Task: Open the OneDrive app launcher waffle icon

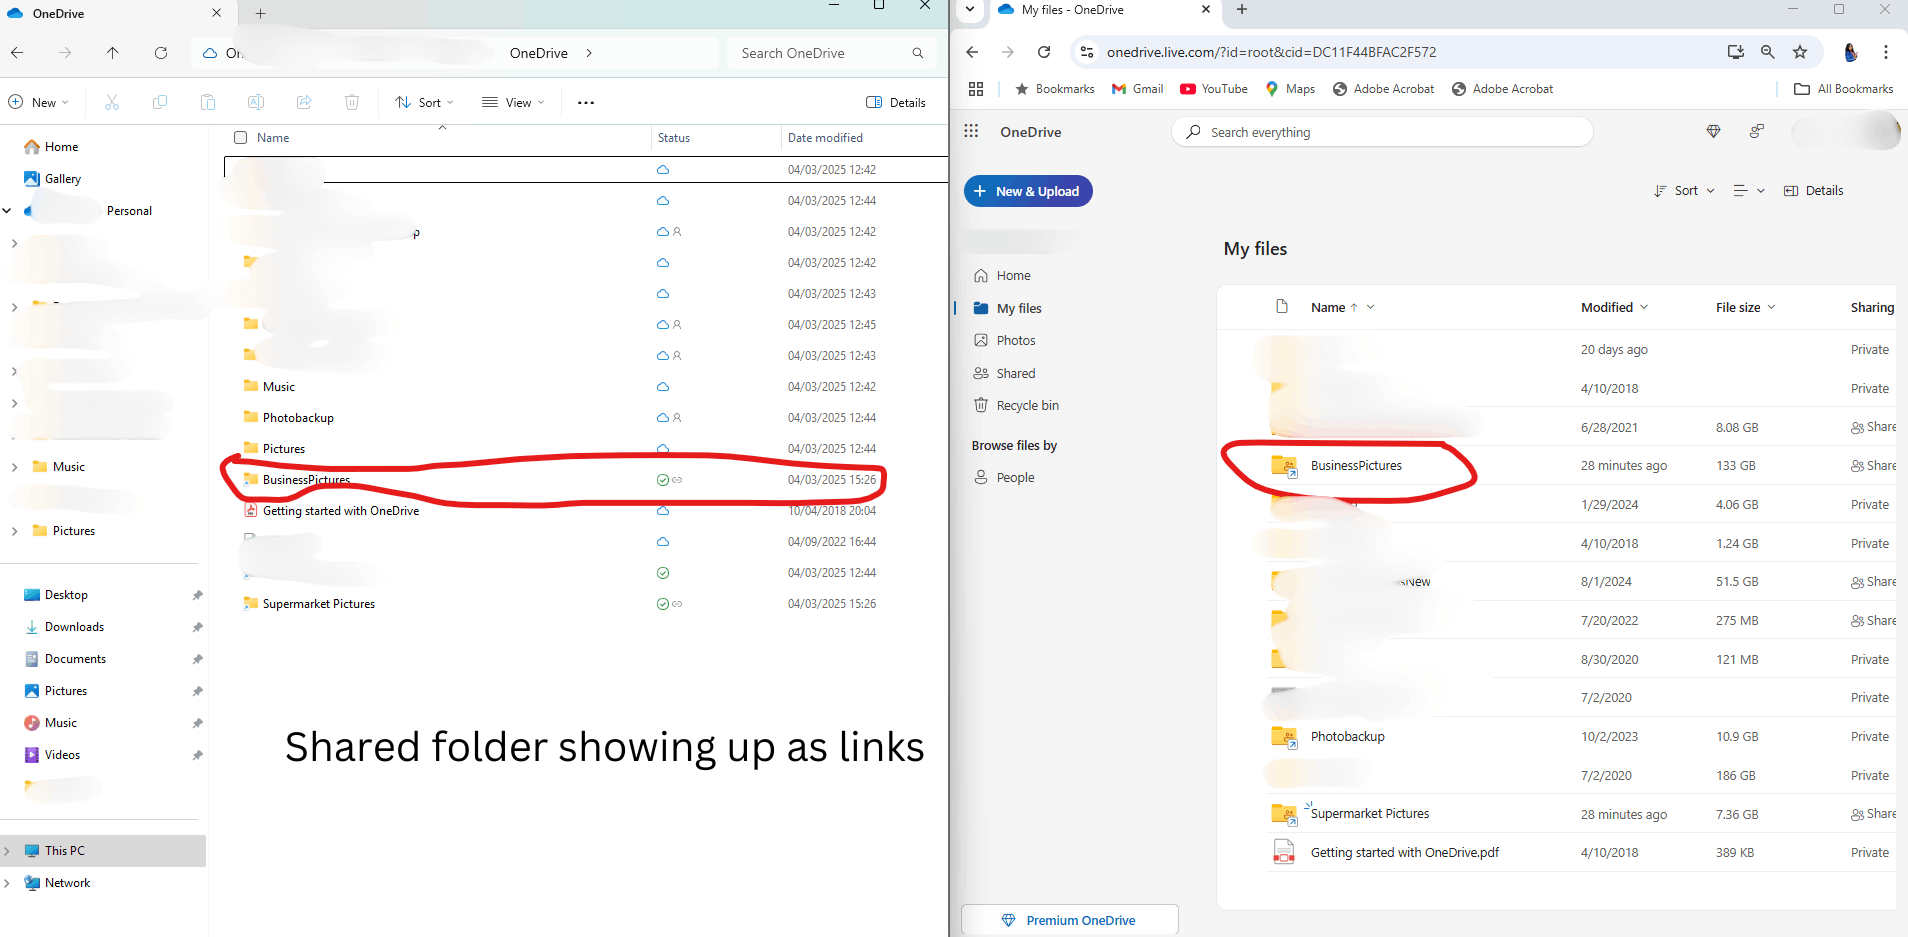Action: (971, 131)
